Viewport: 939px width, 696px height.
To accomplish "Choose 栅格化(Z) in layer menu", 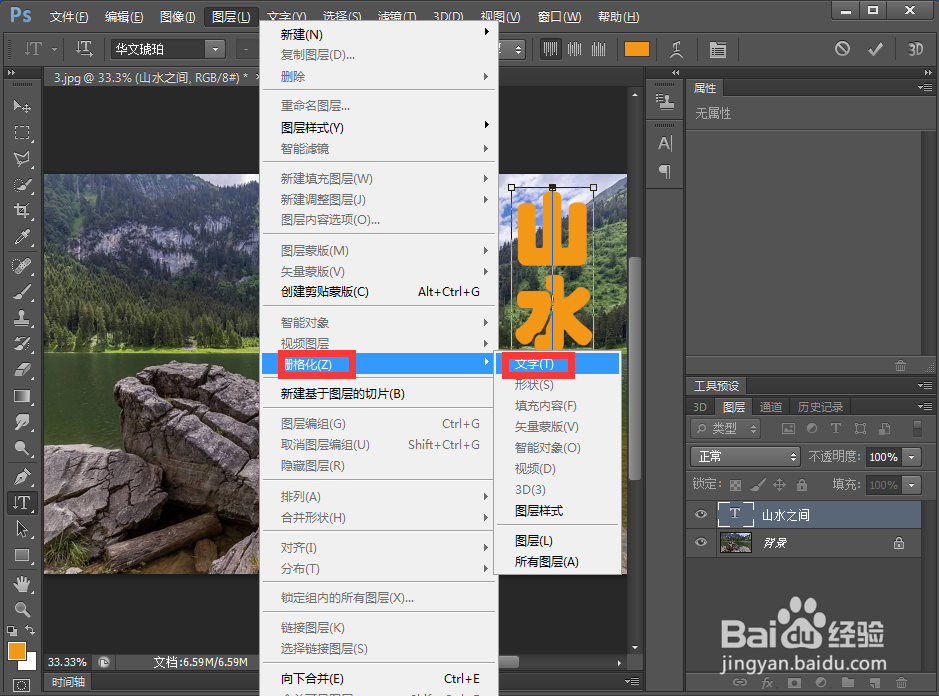I will point(379,364).
